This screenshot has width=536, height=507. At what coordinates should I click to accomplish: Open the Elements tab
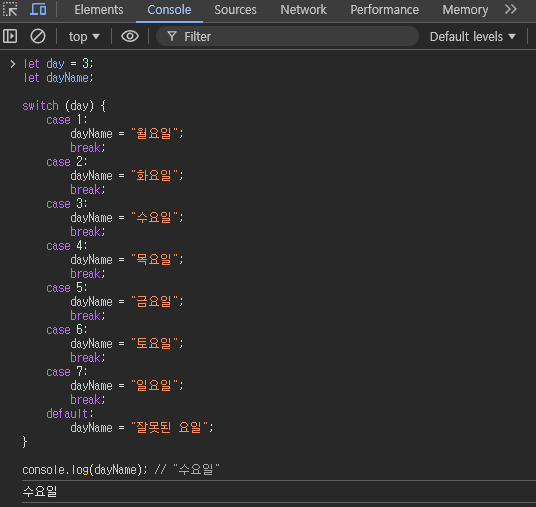coord(99,10)
